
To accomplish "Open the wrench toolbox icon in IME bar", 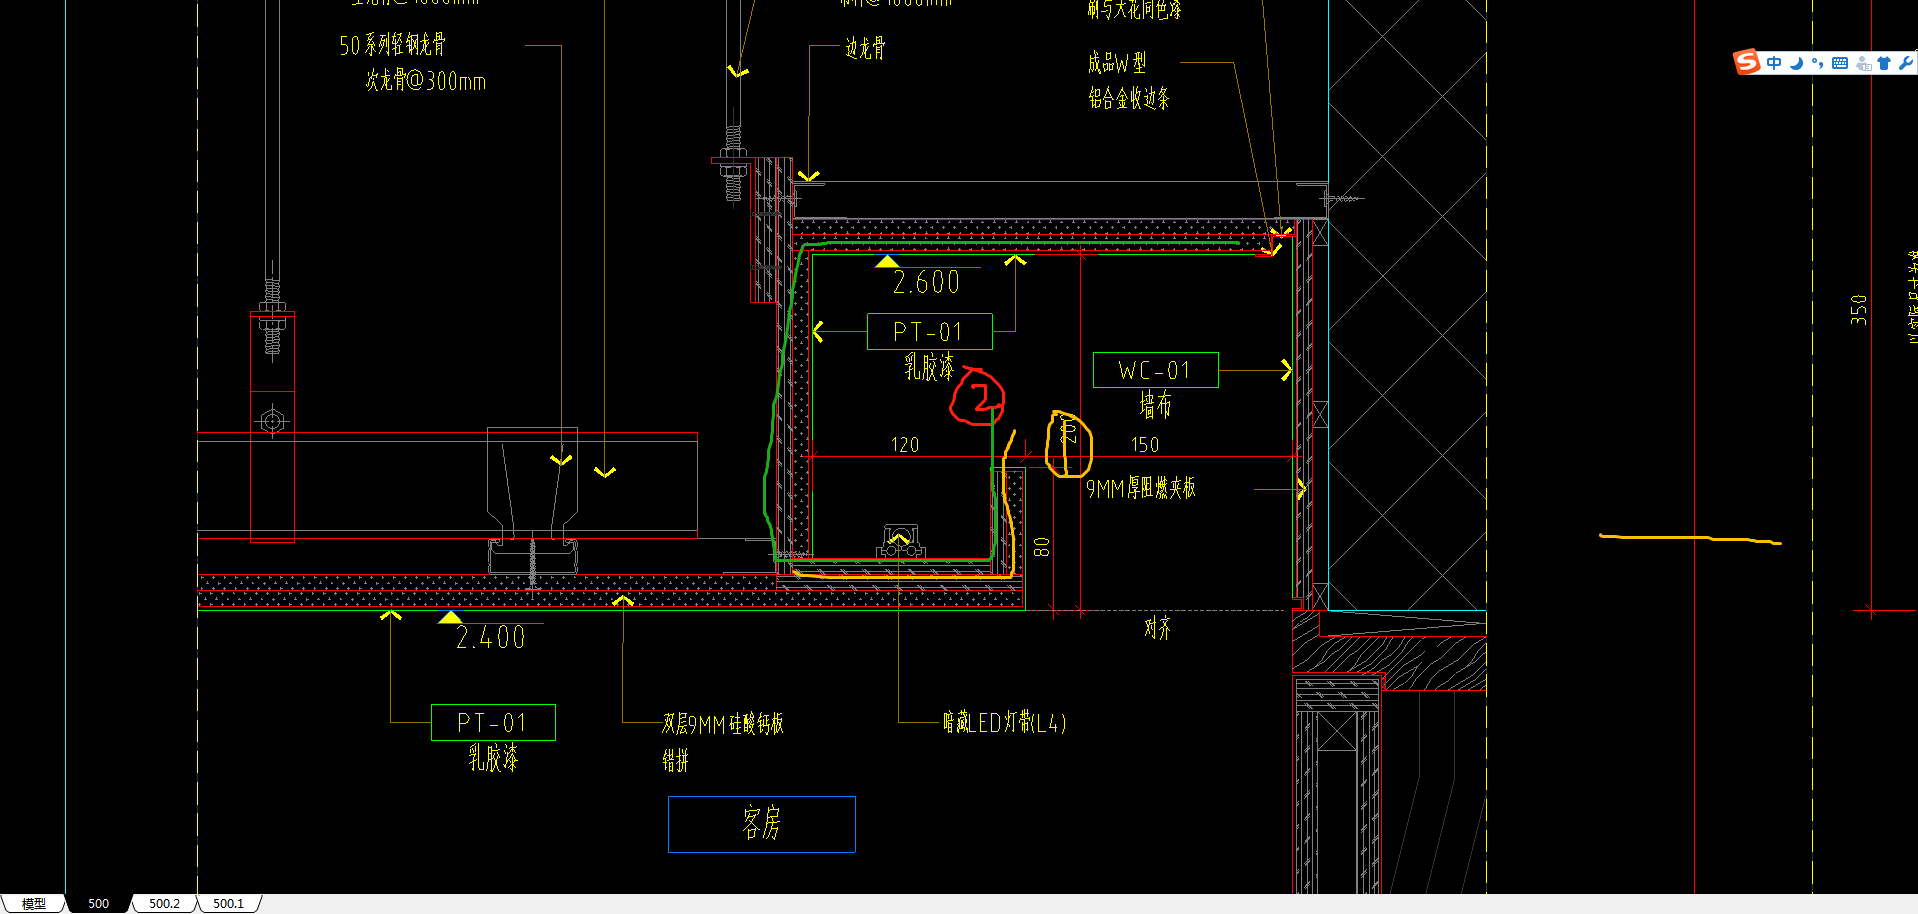I will point(1905,63).
